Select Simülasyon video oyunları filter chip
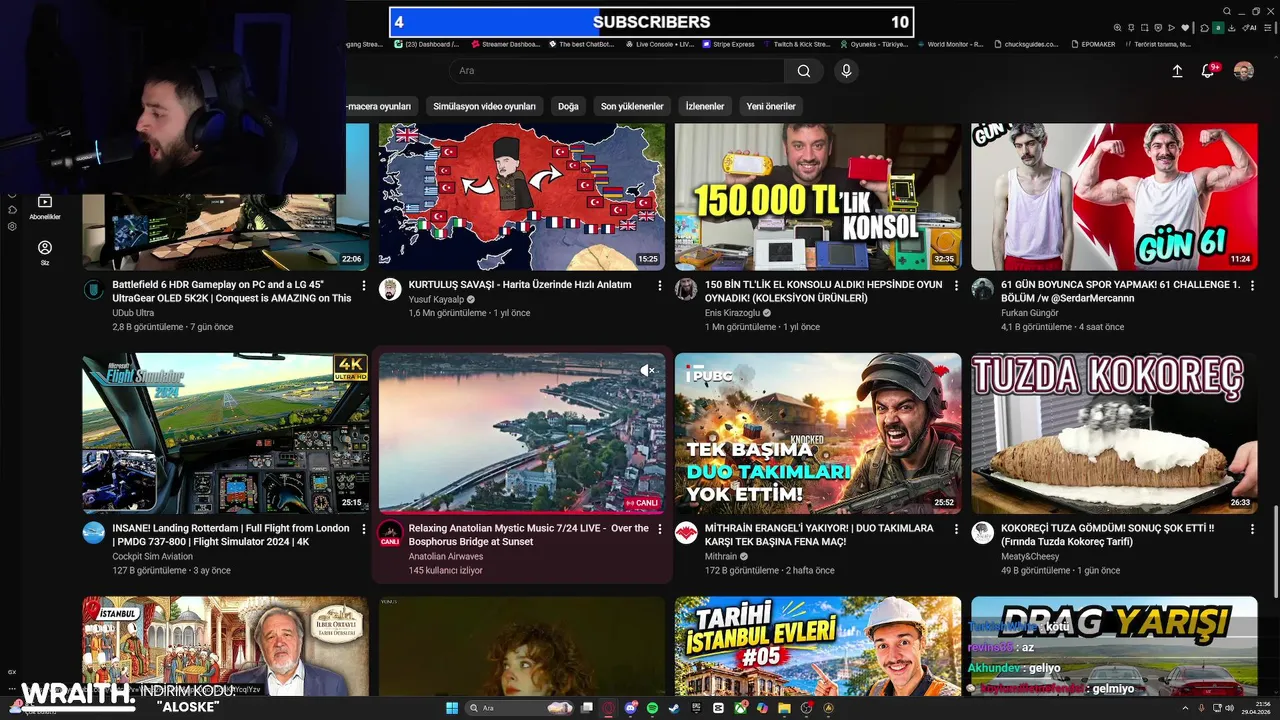 [484, 106]
